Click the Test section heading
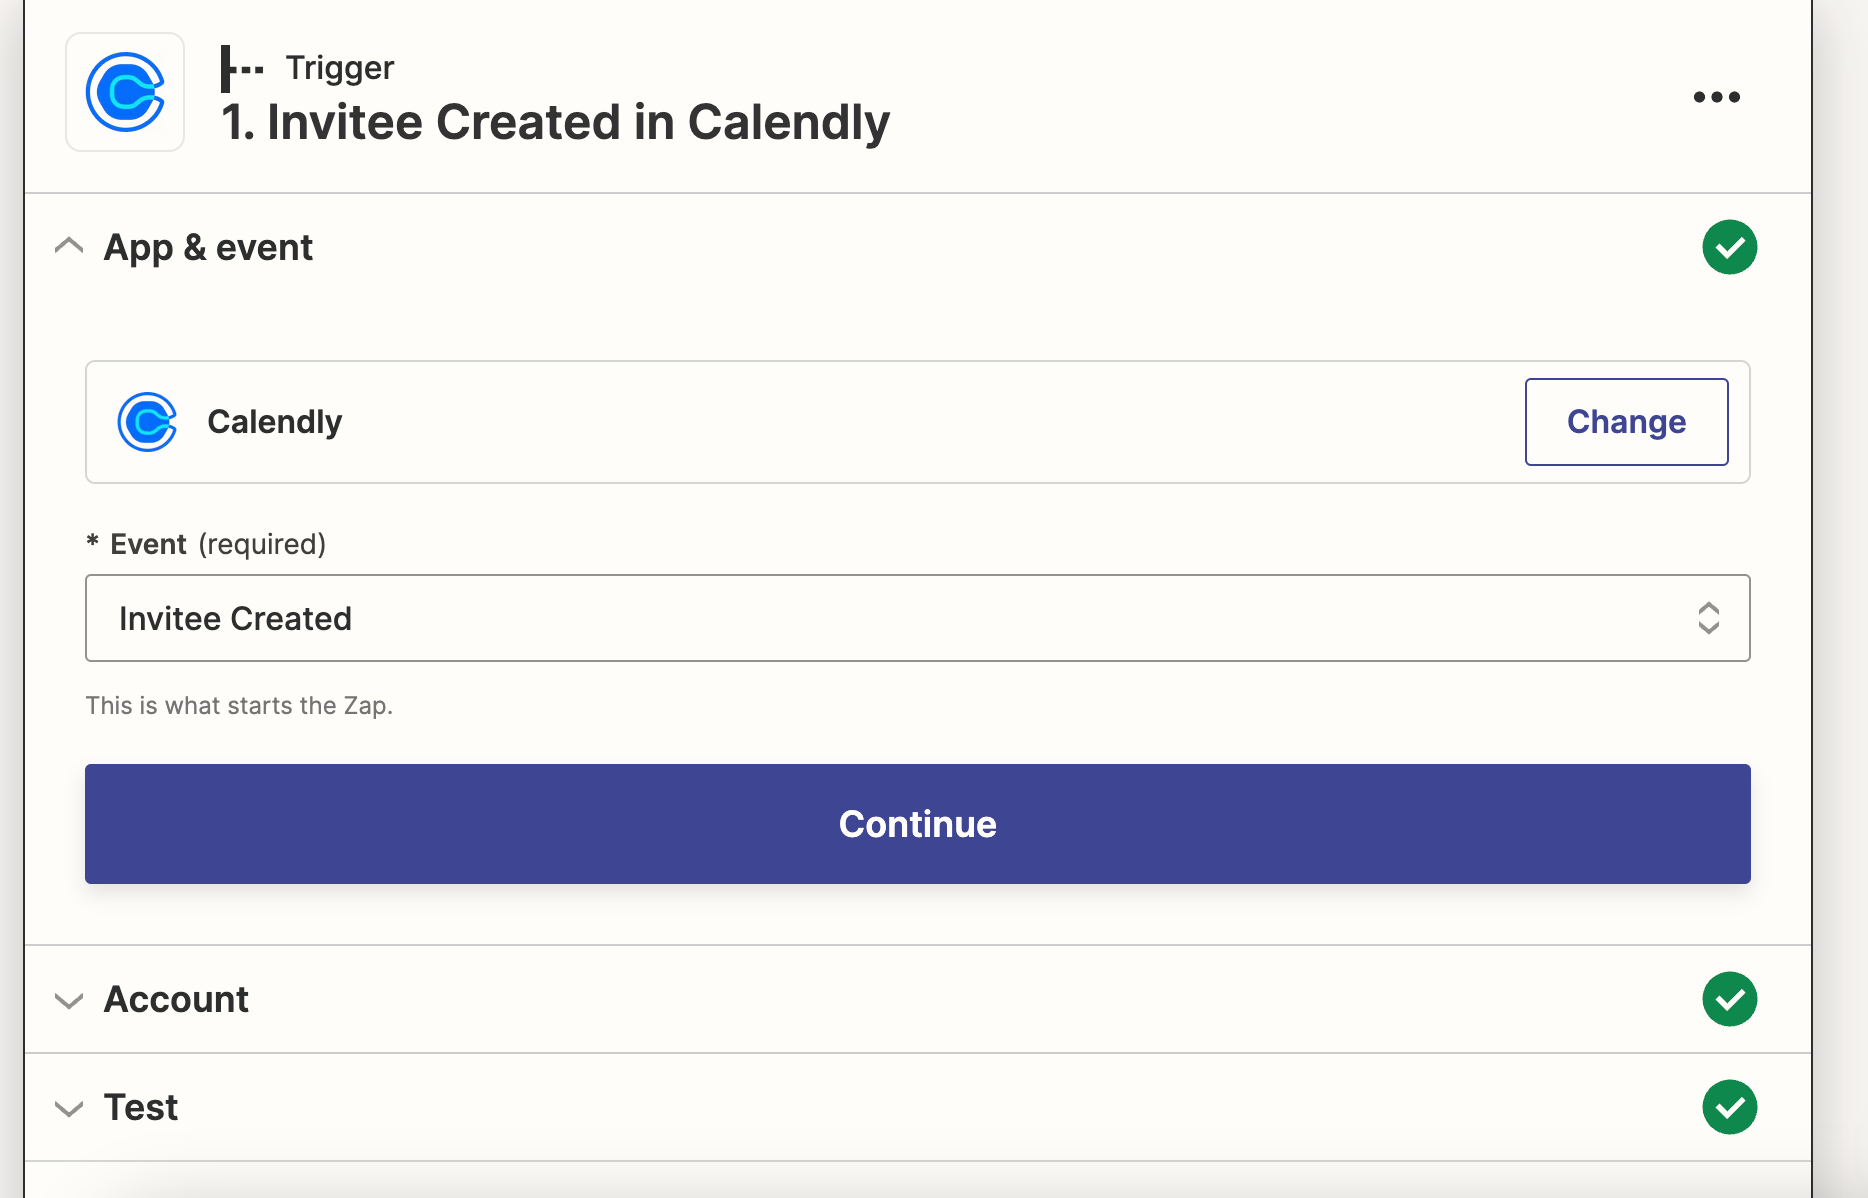 point(141,1107)
